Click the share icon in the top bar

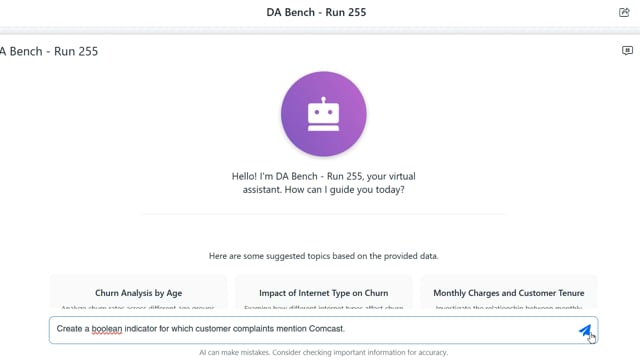click(624, 12)
